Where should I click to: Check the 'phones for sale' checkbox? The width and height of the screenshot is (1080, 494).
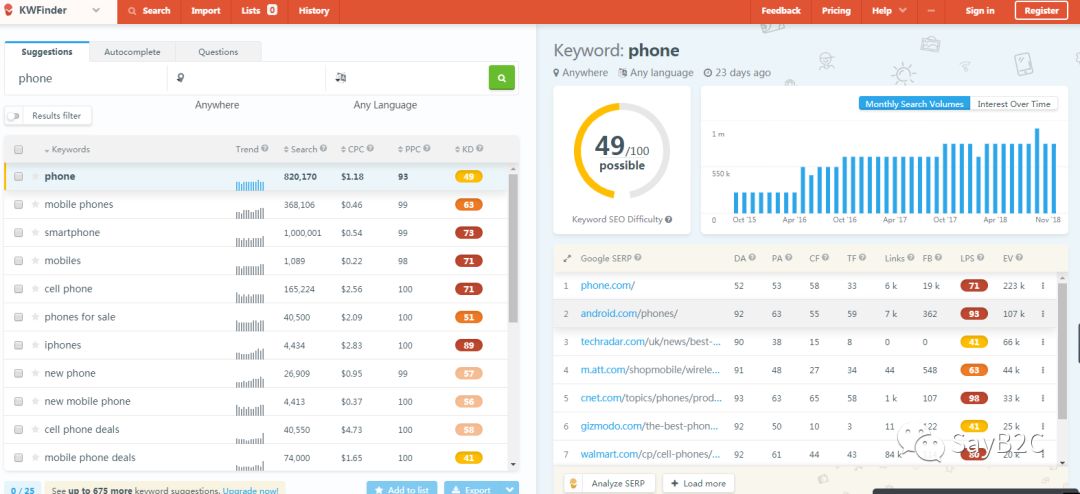tap(19, 317)
